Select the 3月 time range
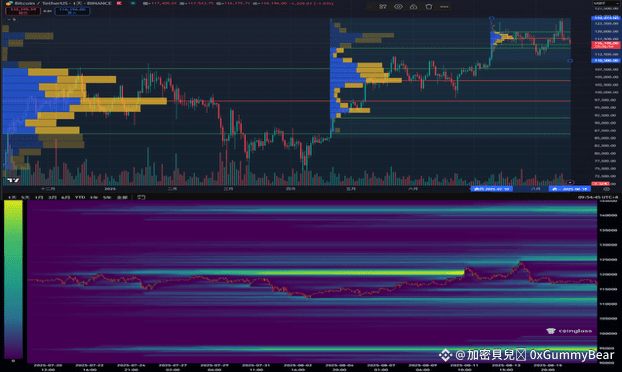 click(52, 197)
